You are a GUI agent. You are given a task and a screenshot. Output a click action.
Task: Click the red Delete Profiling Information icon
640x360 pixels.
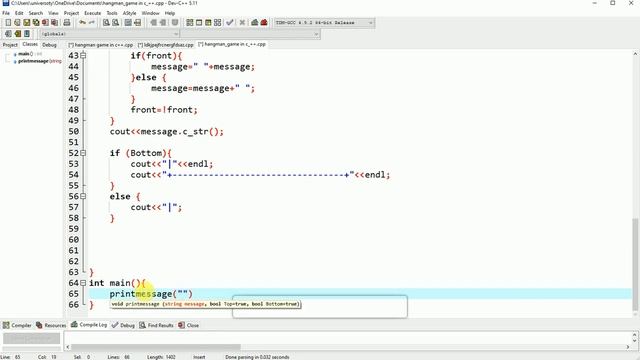point(264,23)
